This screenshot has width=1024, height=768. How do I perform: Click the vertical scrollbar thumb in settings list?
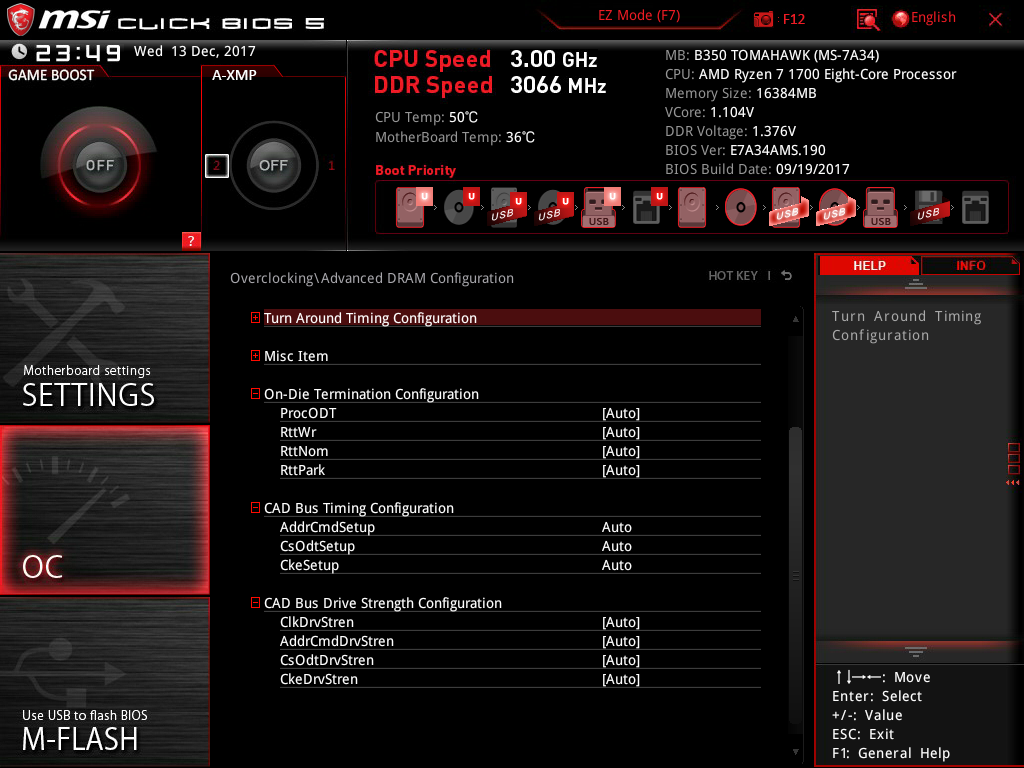point(795,575)
